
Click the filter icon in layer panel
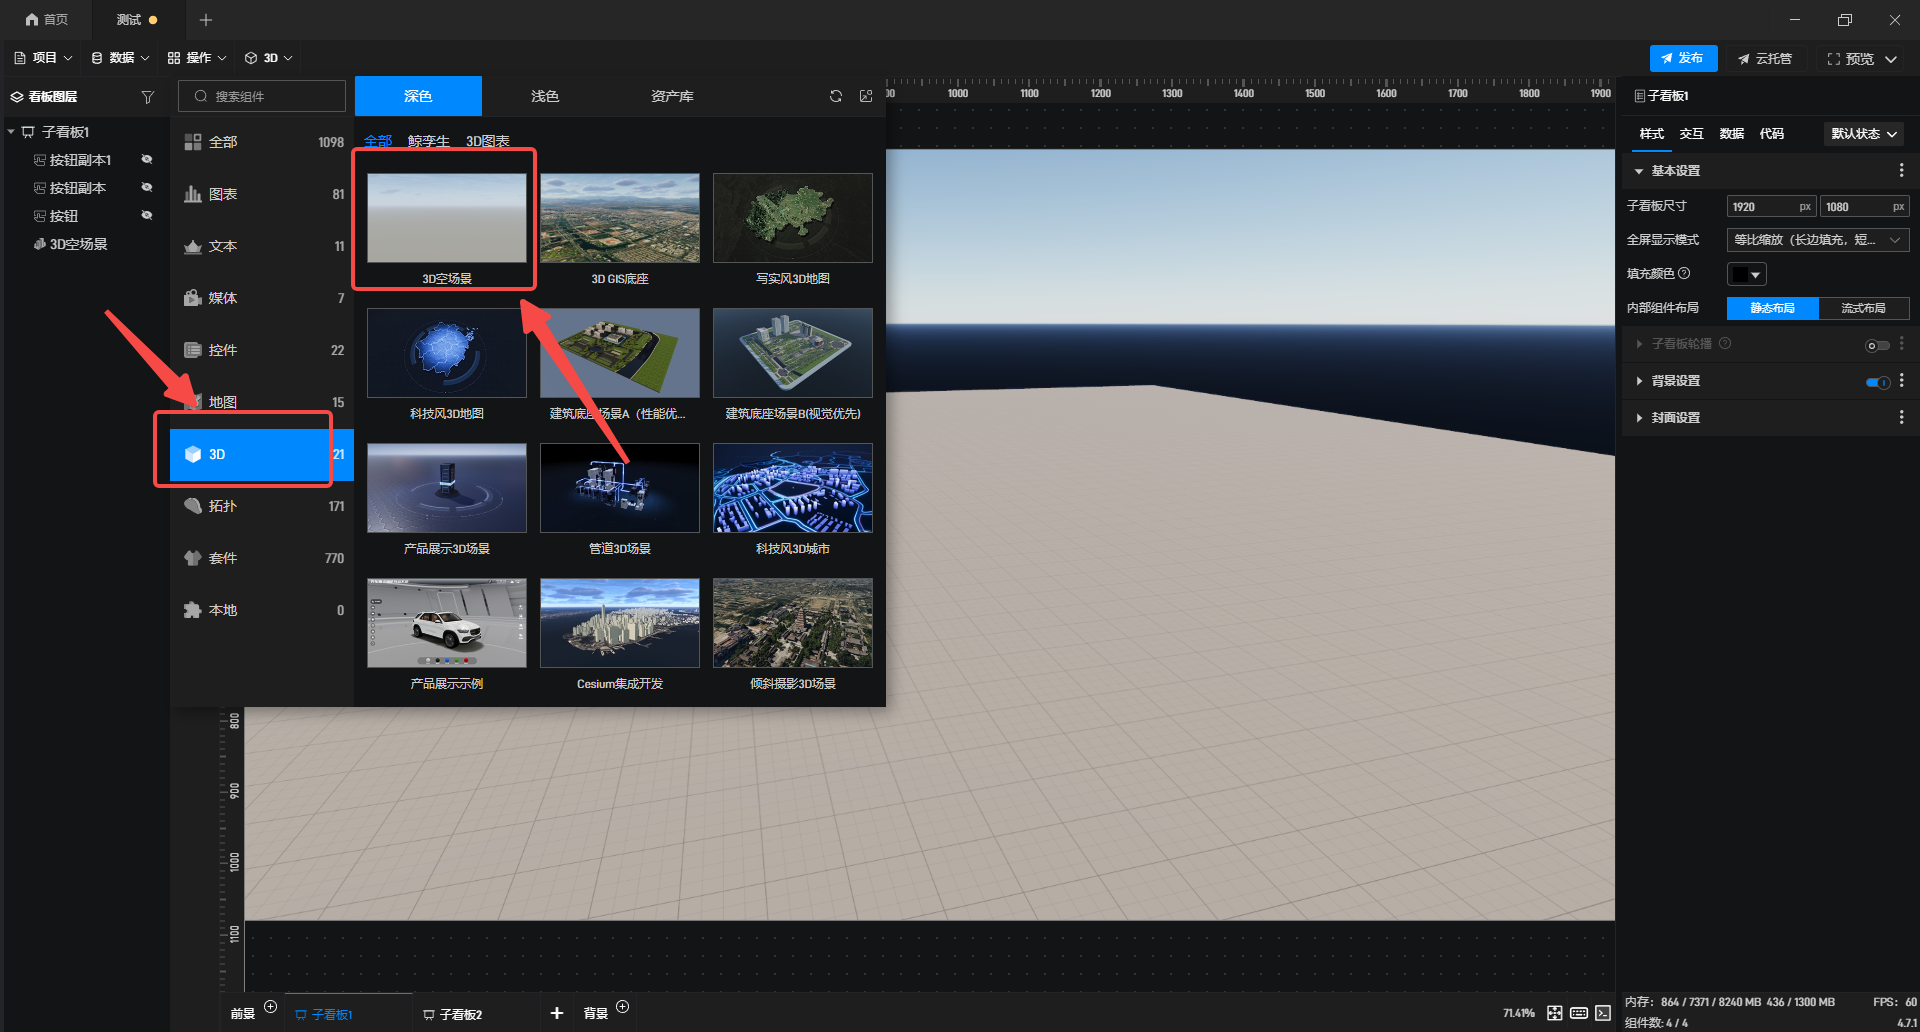pos(148,97)
